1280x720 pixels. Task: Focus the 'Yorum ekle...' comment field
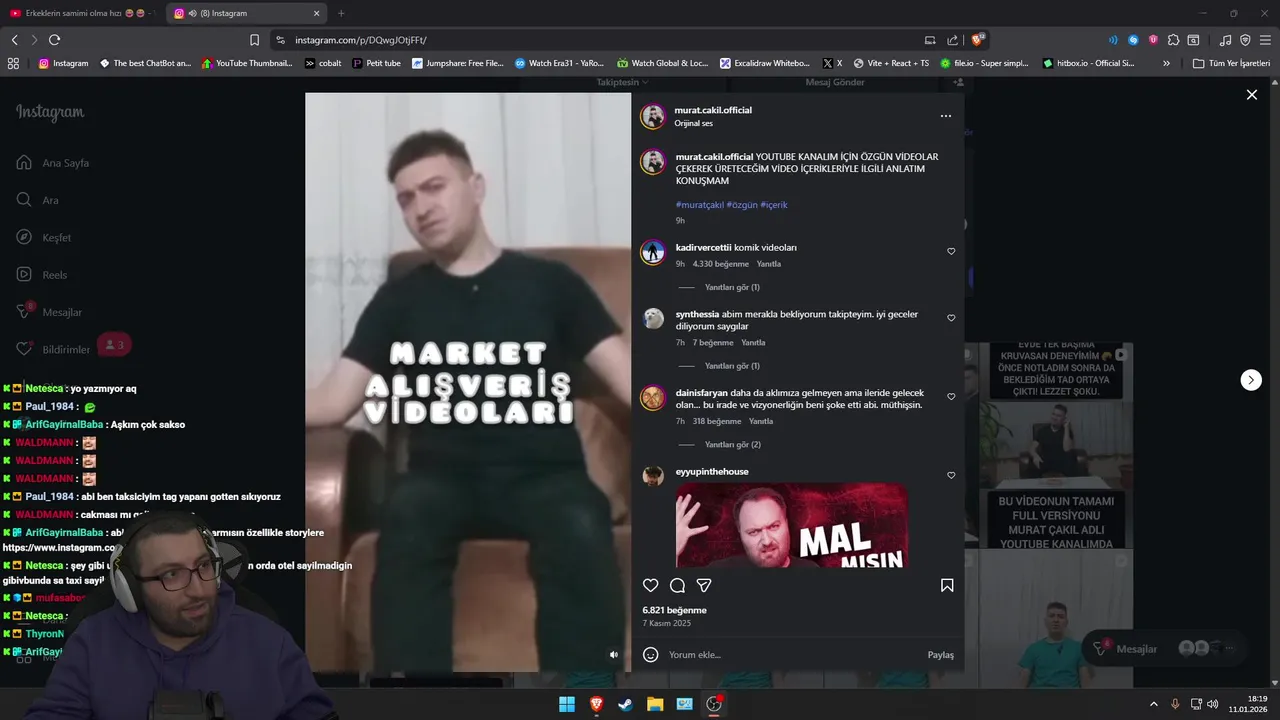pos(793,655)
